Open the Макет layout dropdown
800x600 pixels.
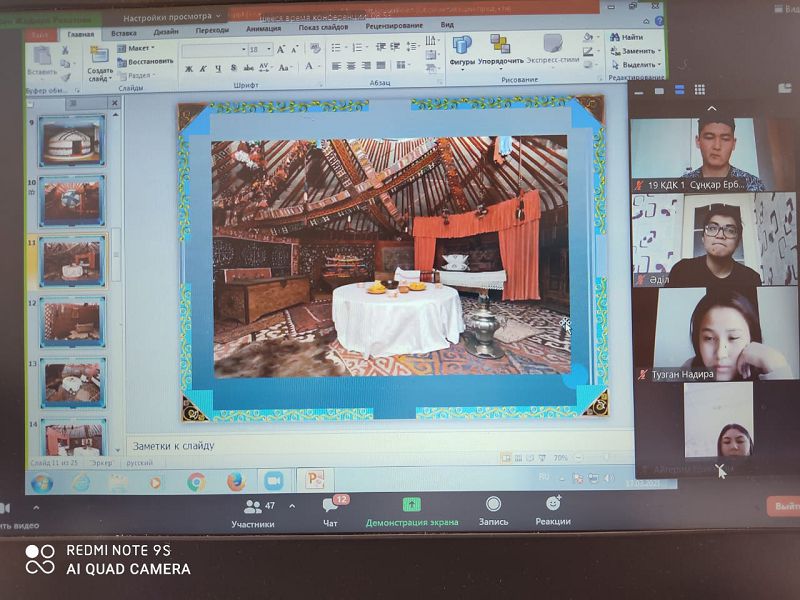(136, 48)
